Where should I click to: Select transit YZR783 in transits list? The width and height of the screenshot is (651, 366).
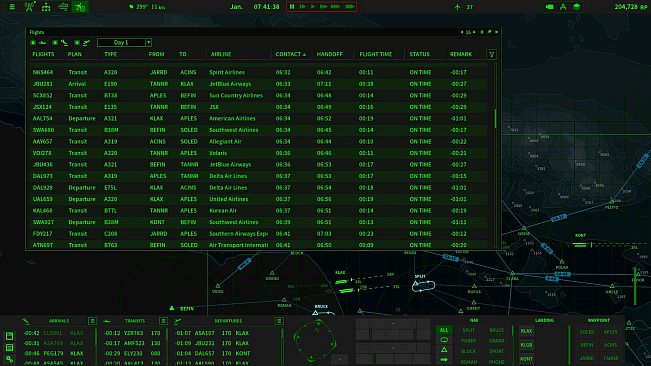point(132,333)
